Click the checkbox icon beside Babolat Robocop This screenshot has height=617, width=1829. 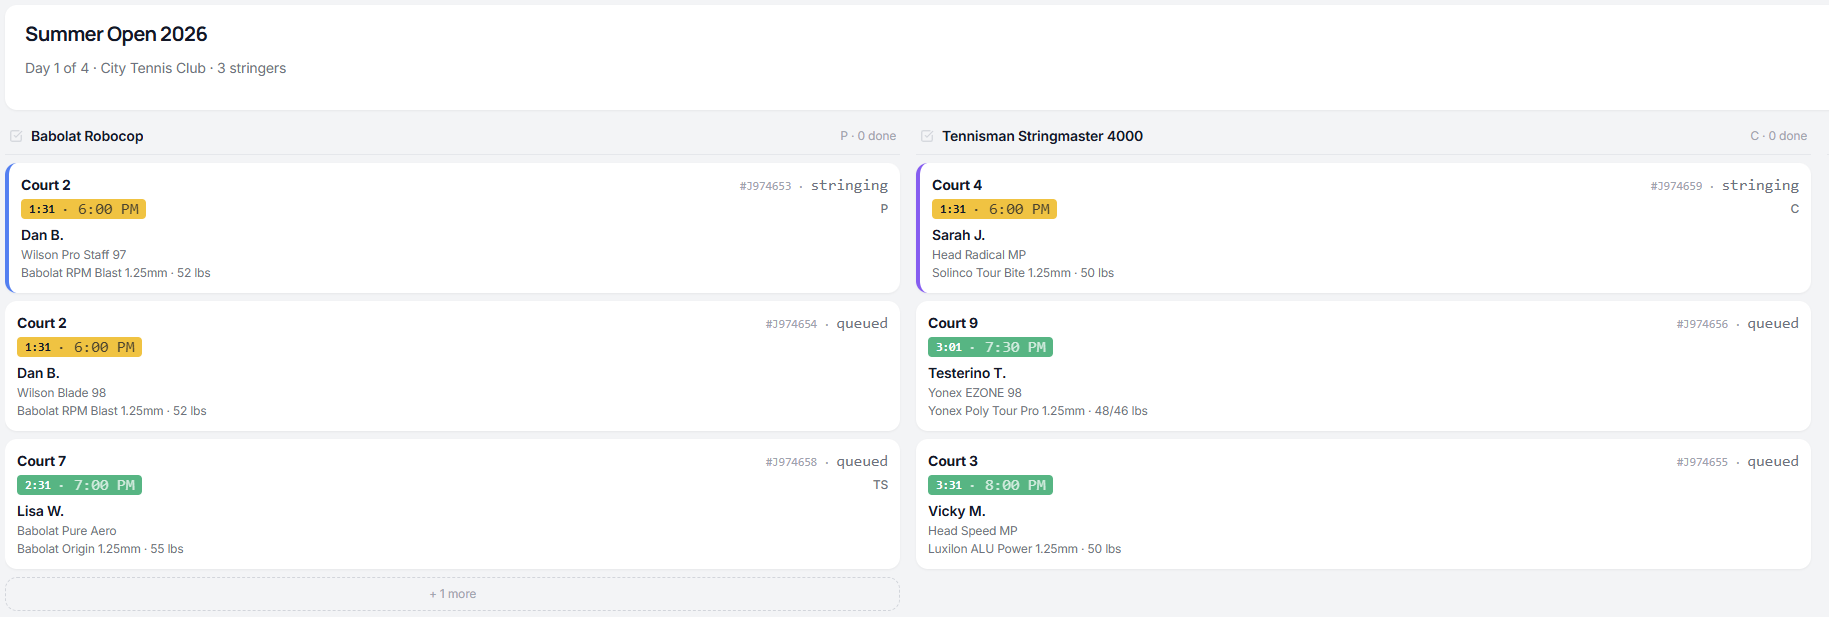tap(16, 136)
